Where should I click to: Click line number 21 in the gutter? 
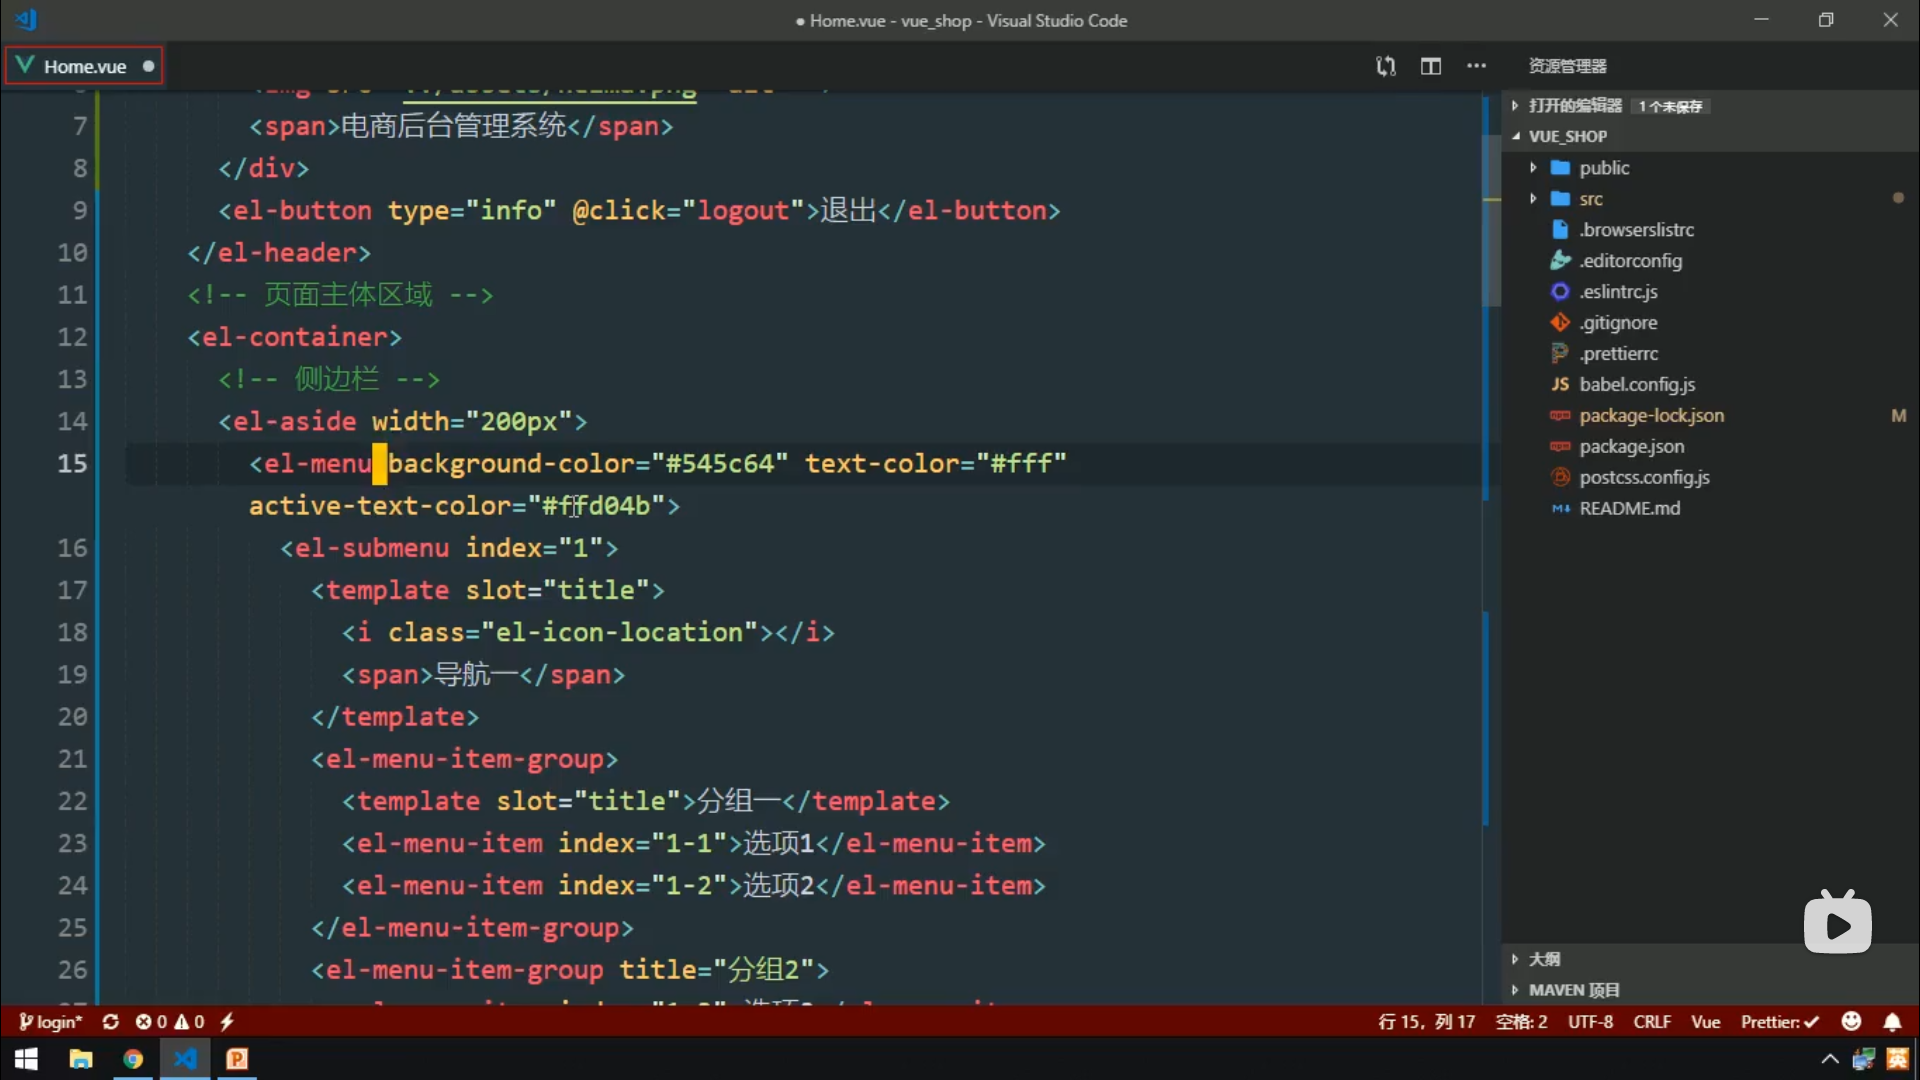[72, 759]
